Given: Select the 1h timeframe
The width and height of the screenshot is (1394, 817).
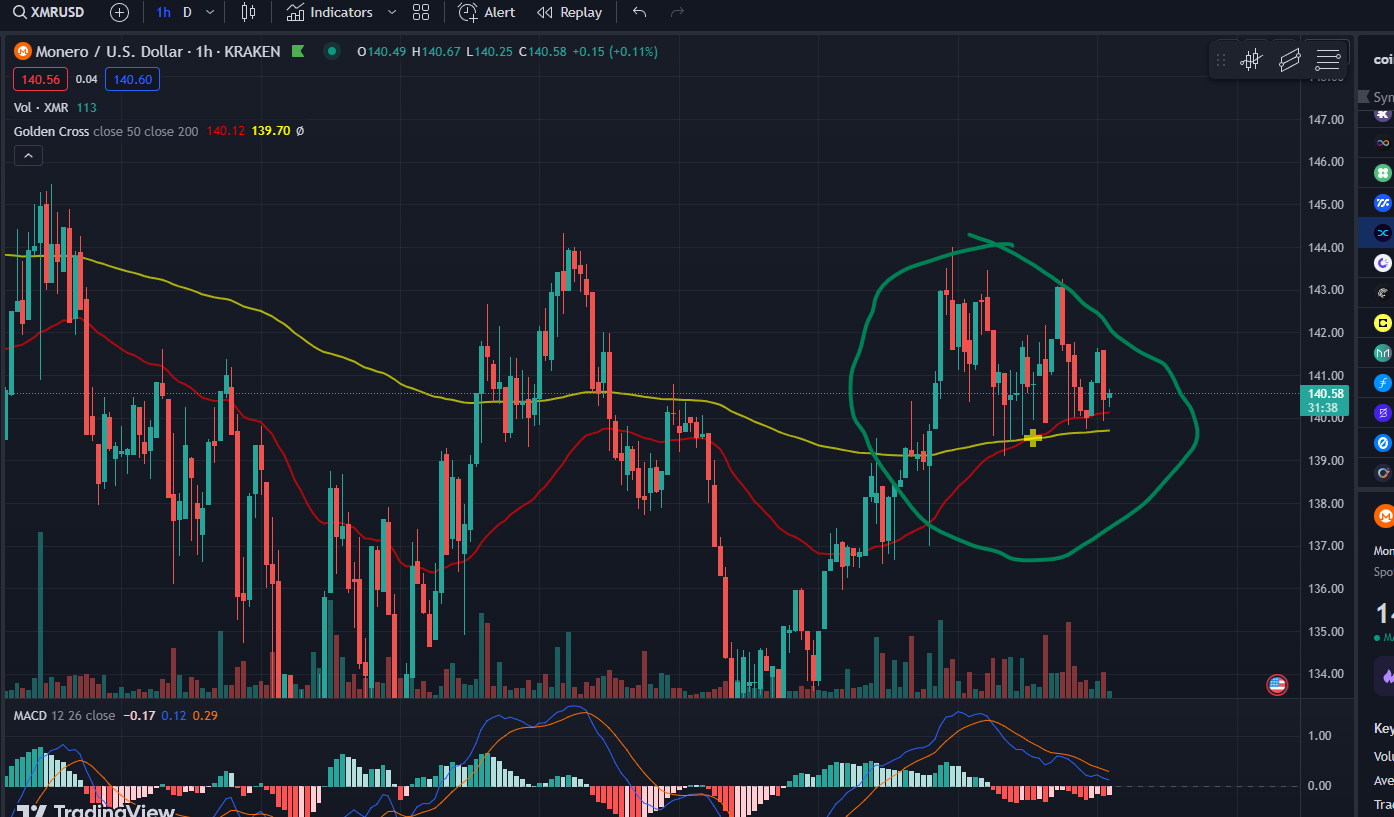Looking at the screenshot, I should click(x=163, y=12).
